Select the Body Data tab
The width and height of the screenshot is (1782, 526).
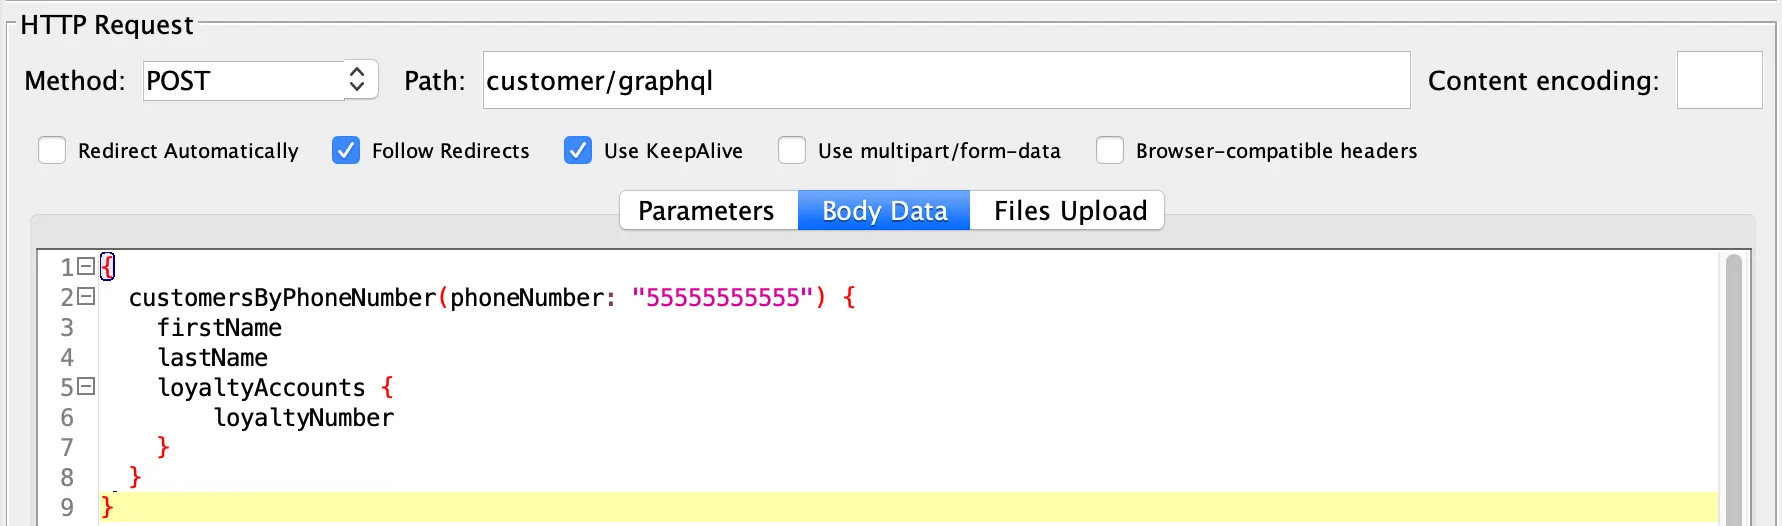point(884,211)
